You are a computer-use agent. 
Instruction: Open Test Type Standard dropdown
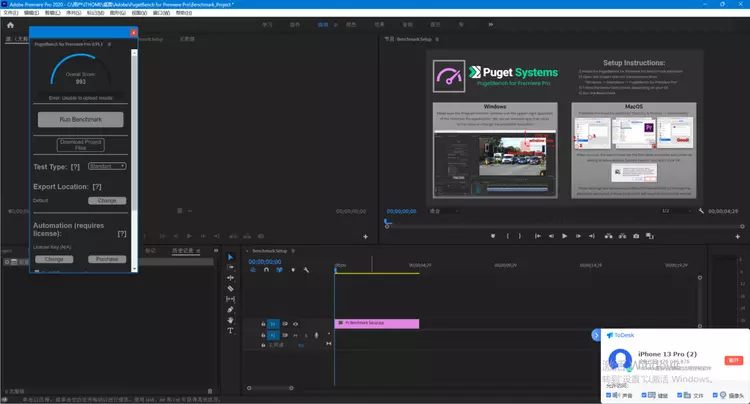(x=107, y=166)
